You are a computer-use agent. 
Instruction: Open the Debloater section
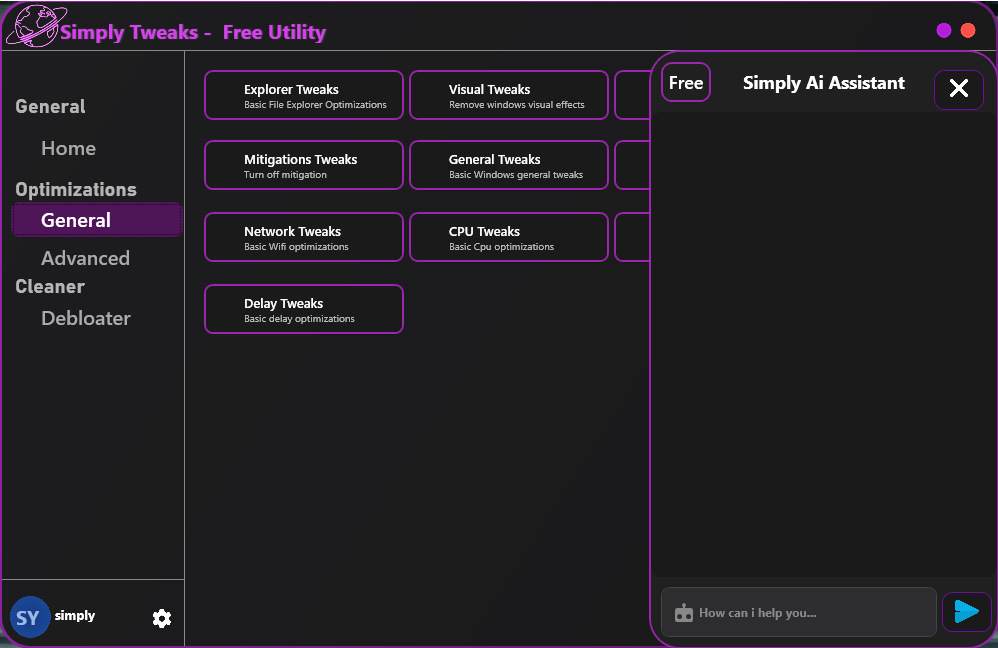pos(86,318)
